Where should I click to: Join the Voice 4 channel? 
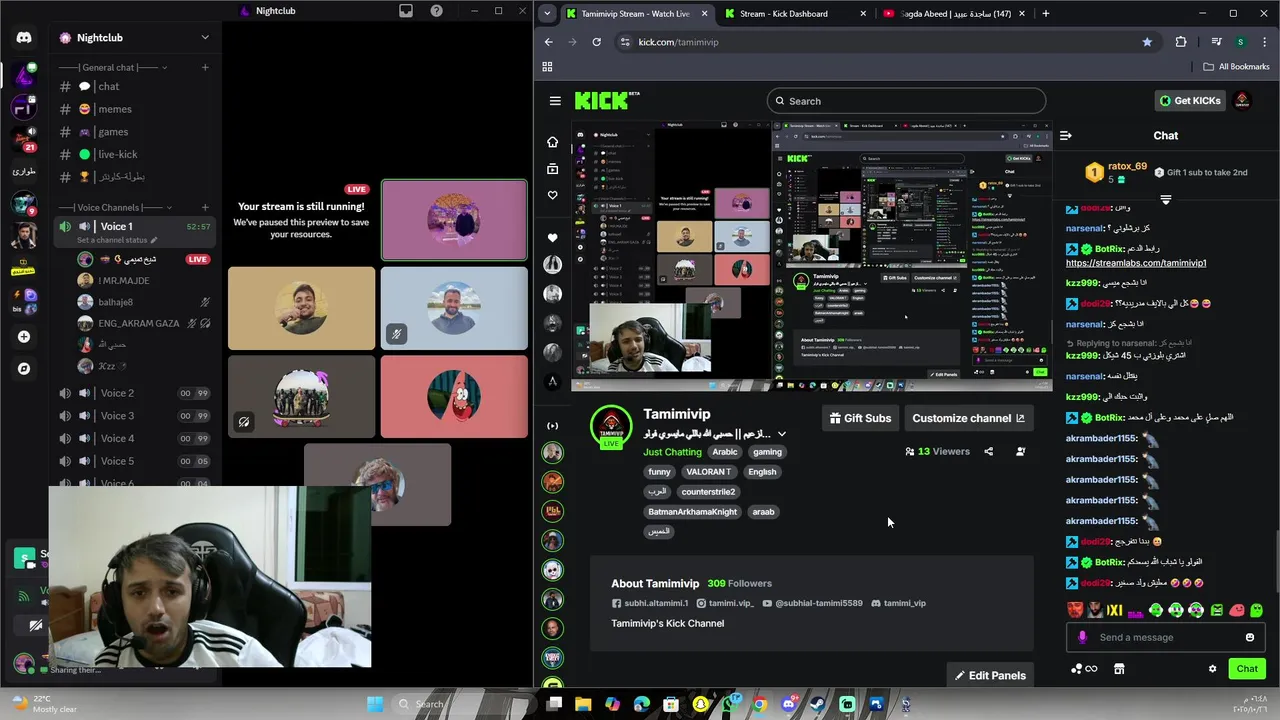click(134, 438)
